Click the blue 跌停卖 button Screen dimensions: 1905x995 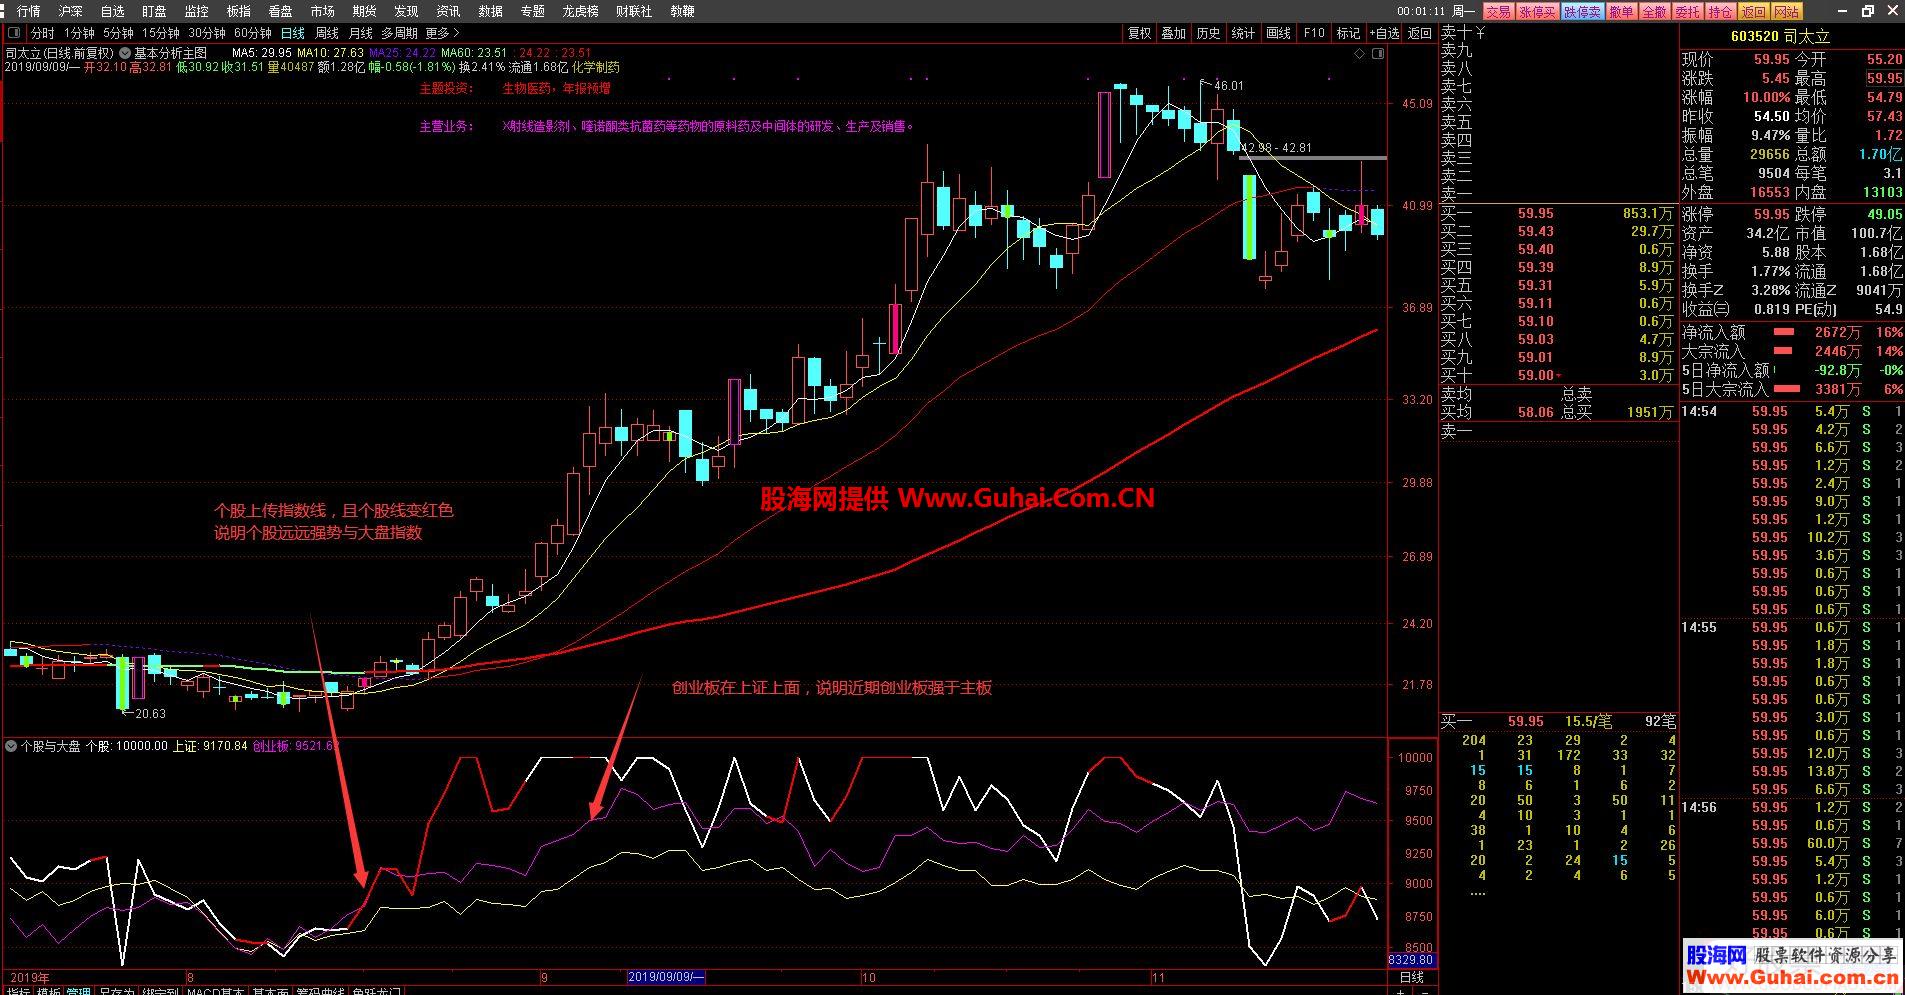coord(1582,11)
